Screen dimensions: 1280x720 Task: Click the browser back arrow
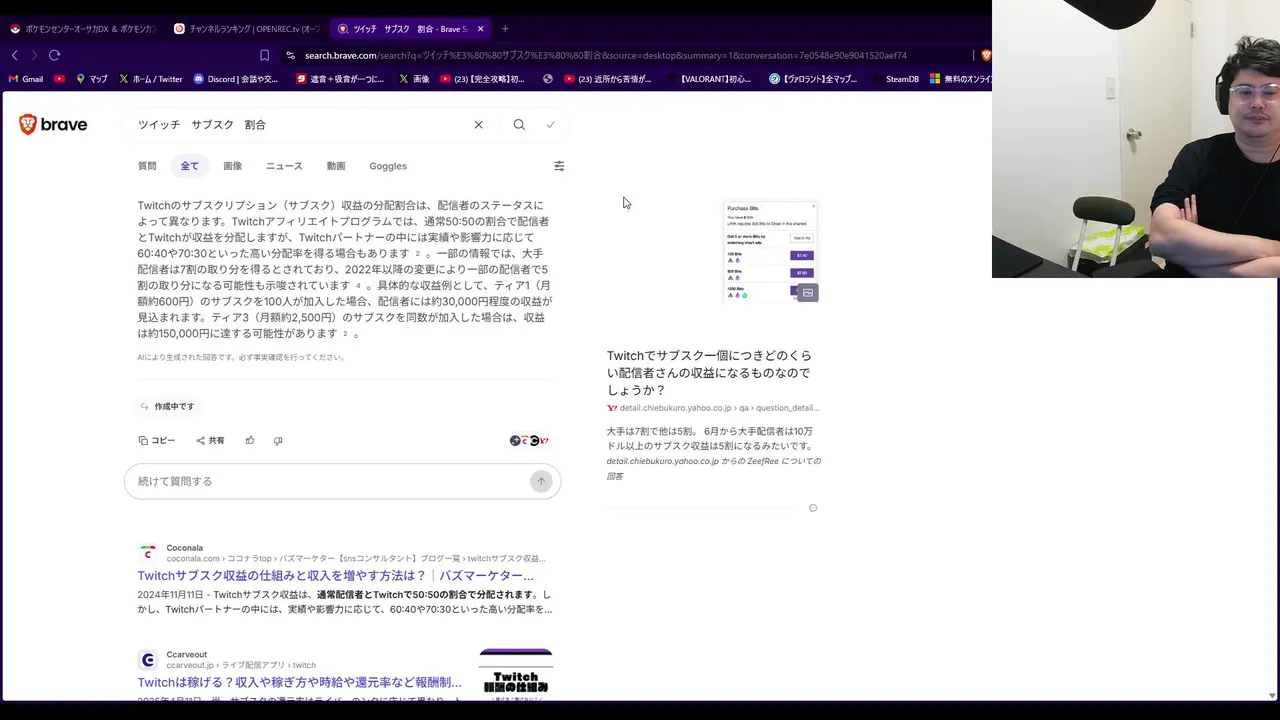pos(14,55)
